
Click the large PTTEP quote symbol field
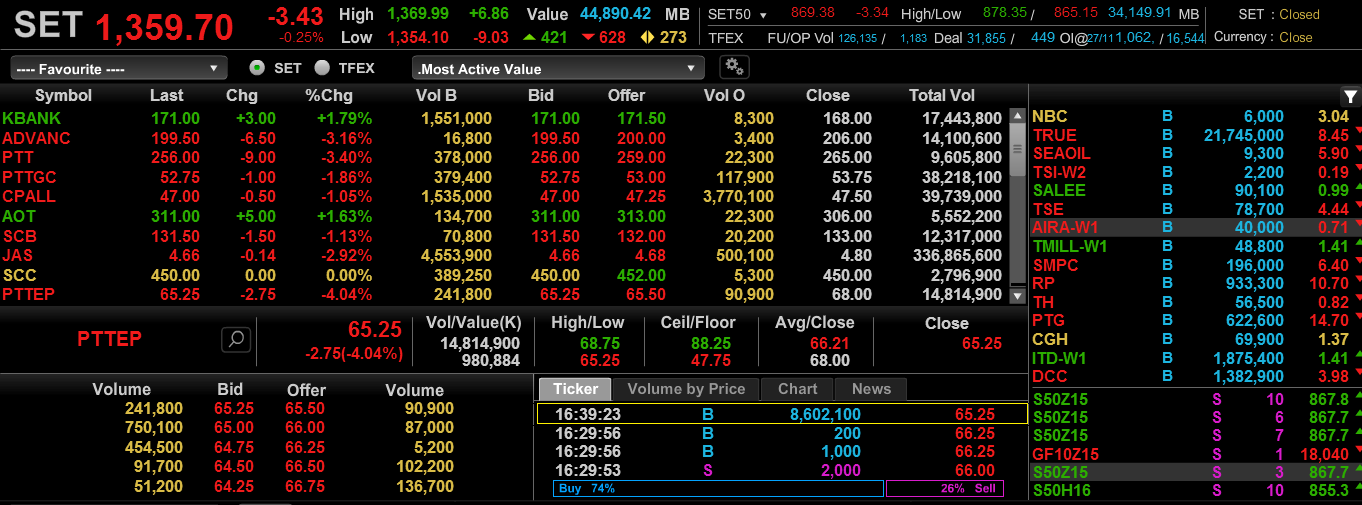click(x=109, y=339)
